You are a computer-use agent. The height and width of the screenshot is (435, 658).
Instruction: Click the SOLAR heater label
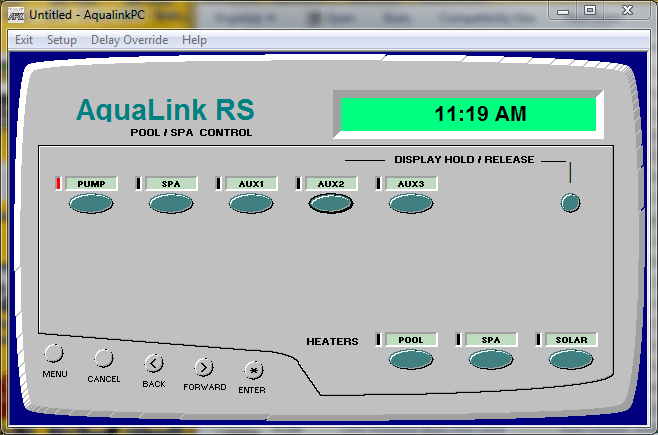click(x=571, y=340)
